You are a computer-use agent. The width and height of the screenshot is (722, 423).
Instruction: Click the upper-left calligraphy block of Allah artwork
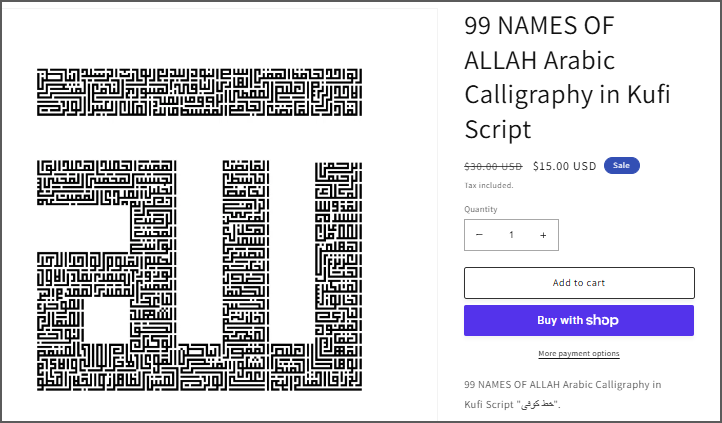point(106,183)
